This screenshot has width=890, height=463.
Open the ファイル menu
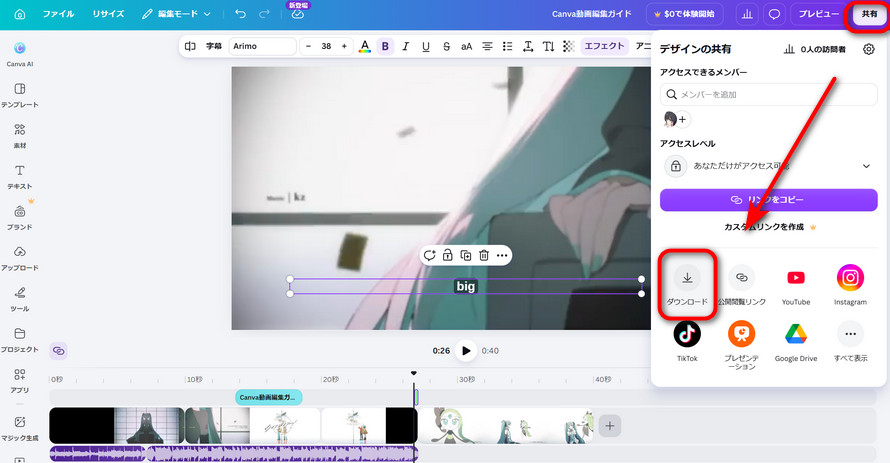[x=58, y=14]
